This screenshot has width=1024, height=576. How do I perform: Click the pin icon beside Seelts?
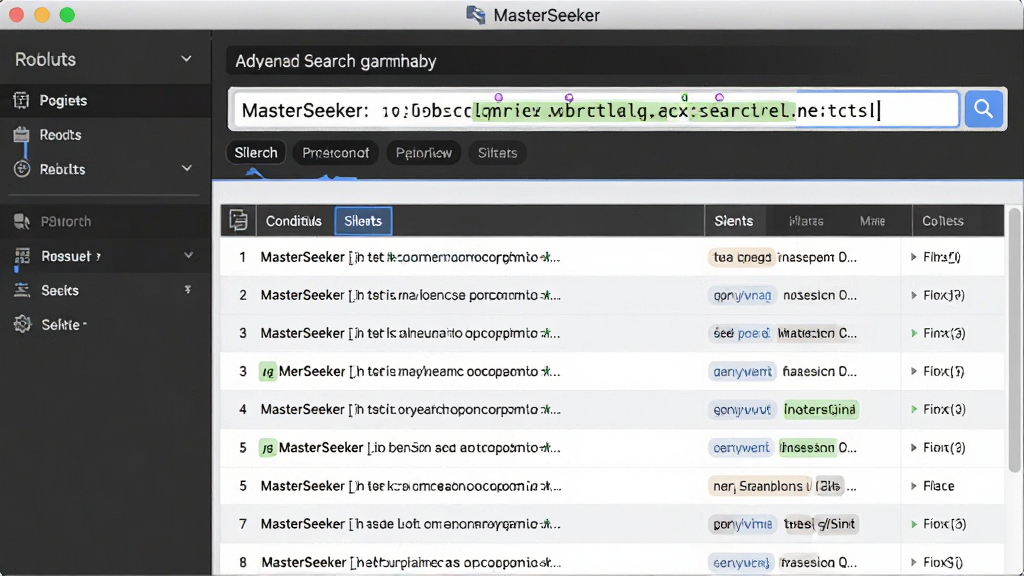[187, 289]
